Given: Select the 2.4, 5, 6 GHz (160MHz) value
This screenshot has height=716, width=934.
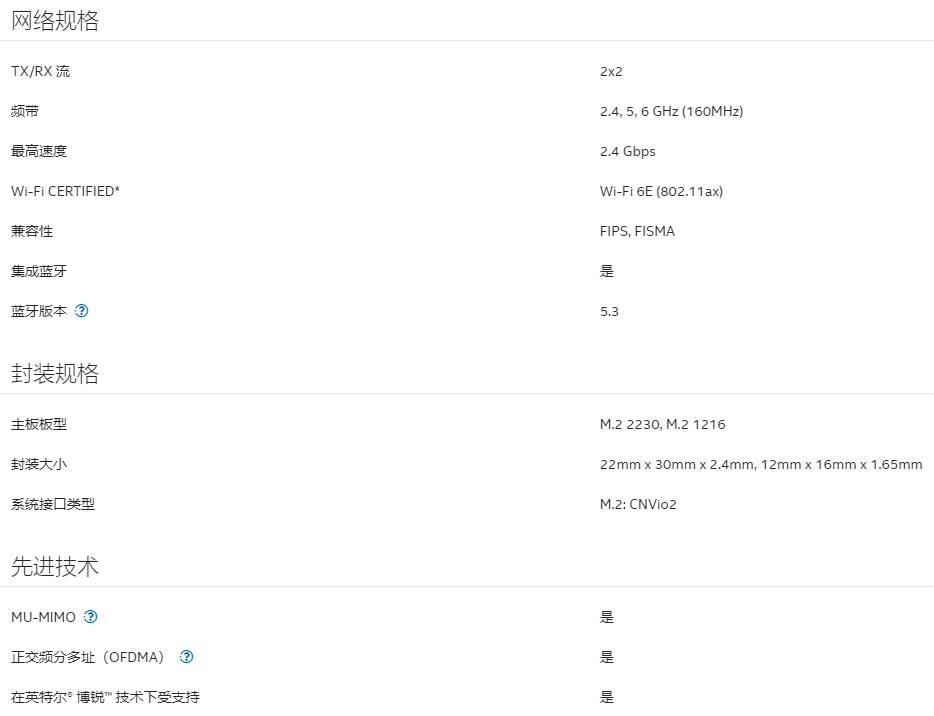Looking at the screenshot, I should (x=671, y=111).
